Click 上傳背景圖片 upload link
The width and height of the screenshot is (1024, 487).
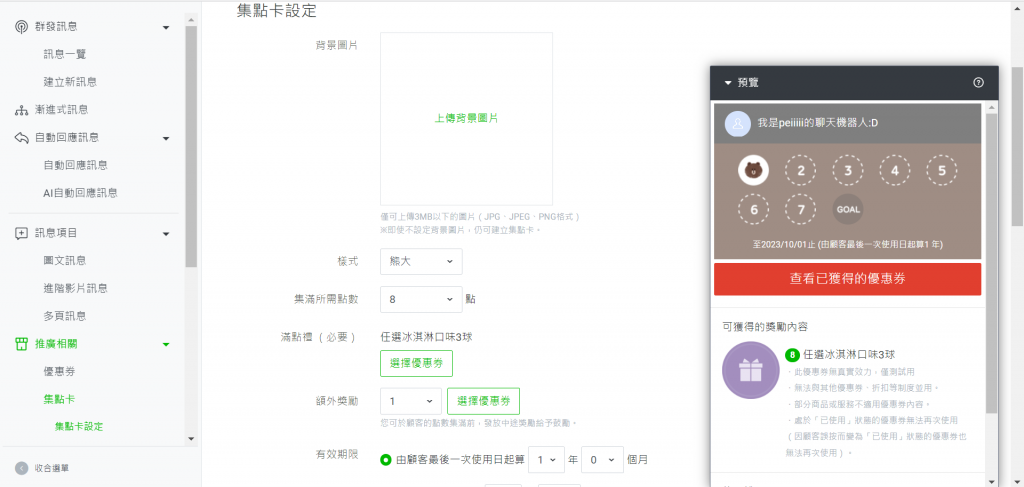(x=466, y=118)
